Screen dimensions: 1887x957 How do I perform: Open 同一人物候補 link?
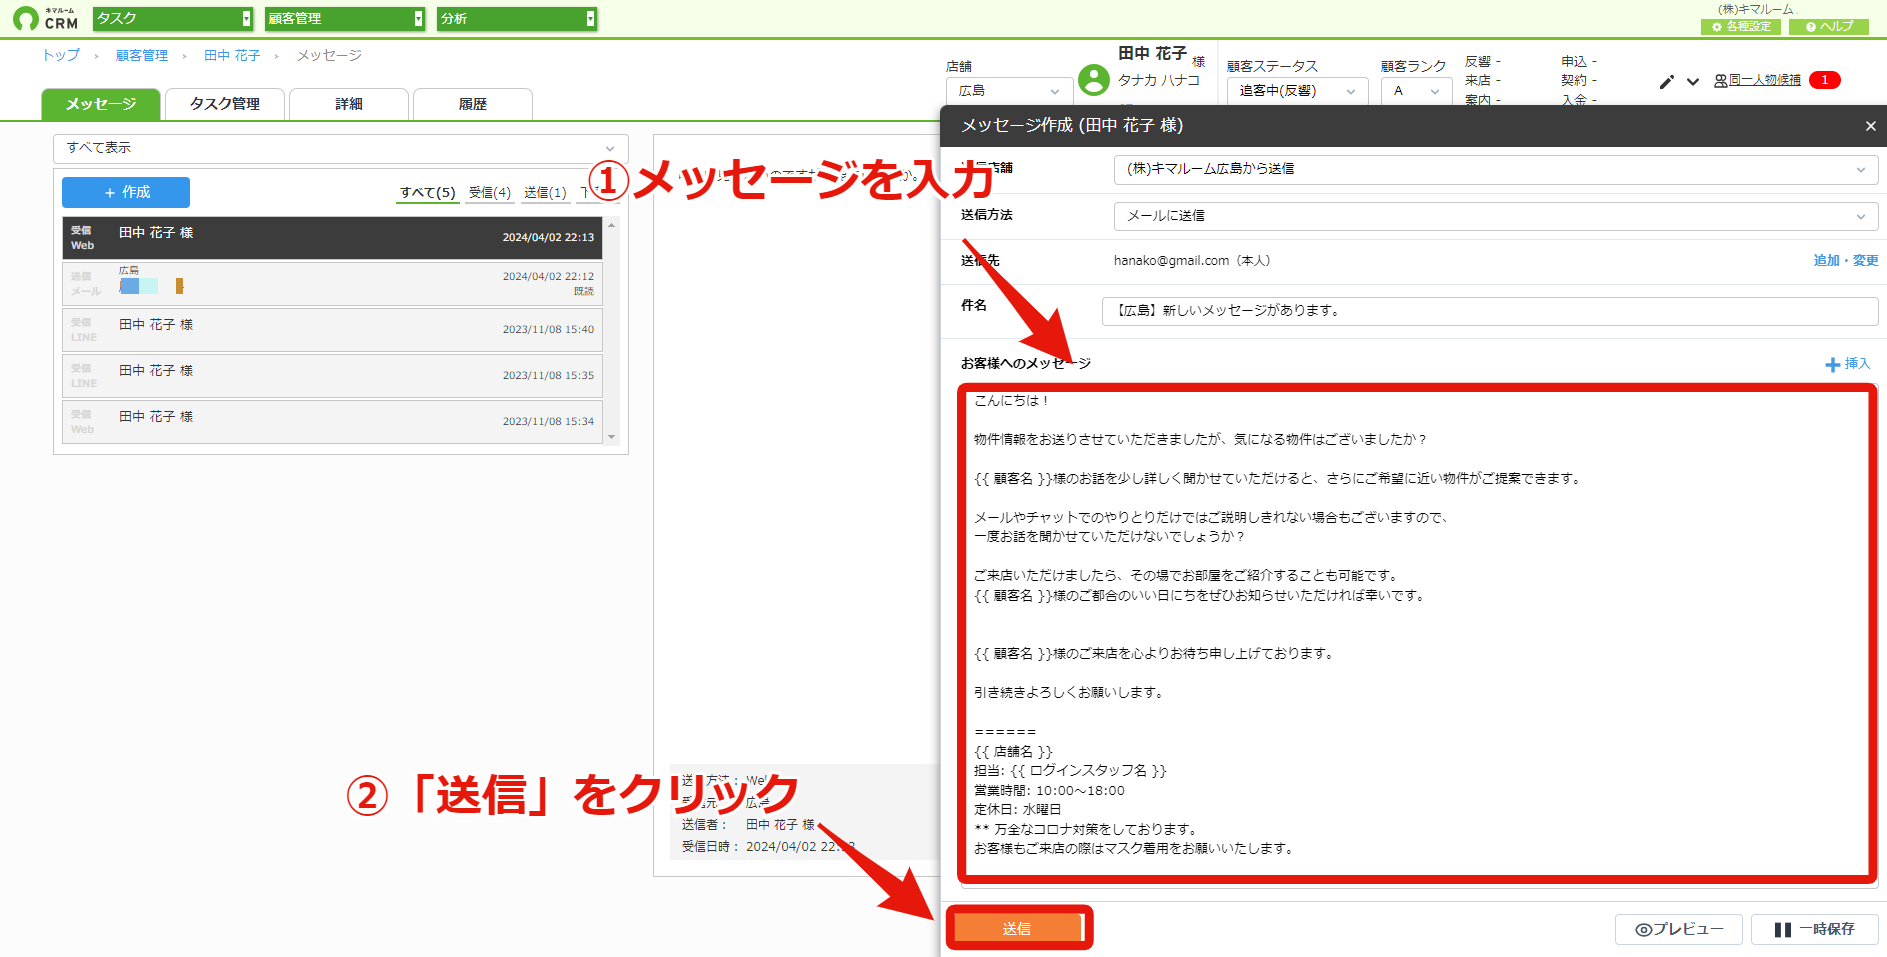(x=1757, y=80)
